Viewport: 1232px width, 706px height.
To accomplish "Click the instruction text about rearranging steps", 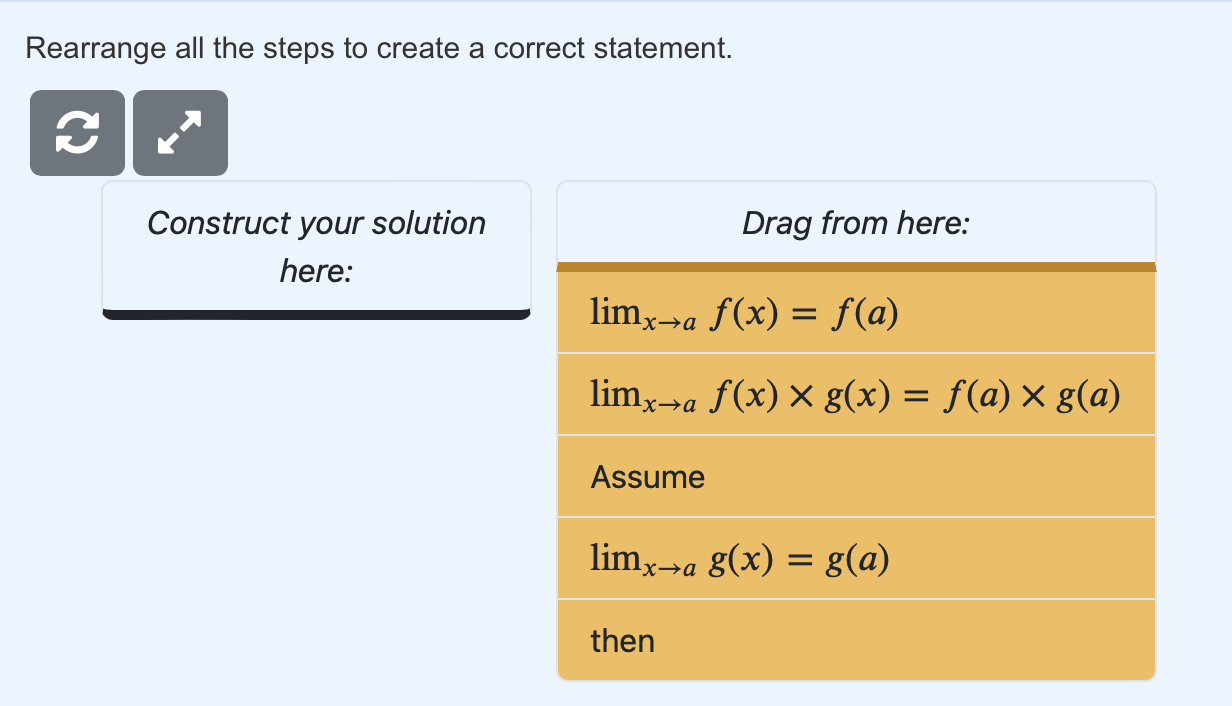I will [377, 47].
